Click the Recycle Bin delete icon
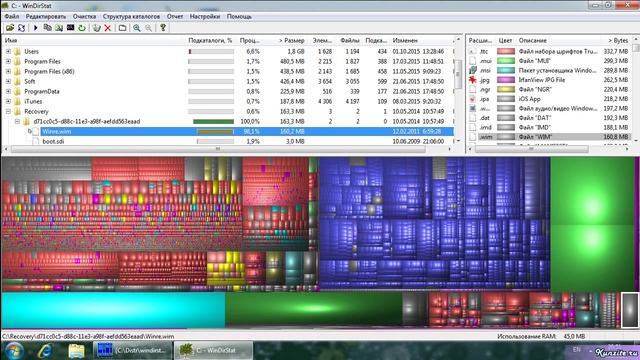The image size is (640, 360). (x=96, y=28)
